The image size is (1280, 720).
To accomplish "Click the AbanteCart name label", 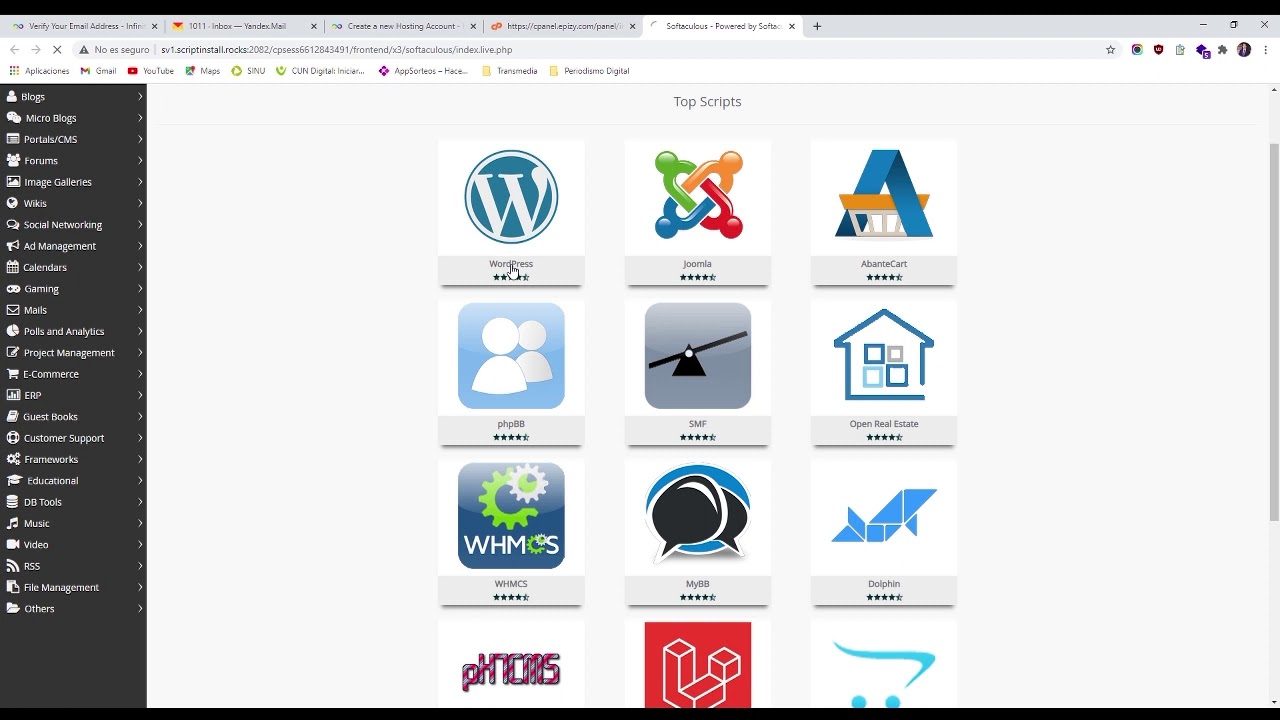I will (x=884, y=264).
